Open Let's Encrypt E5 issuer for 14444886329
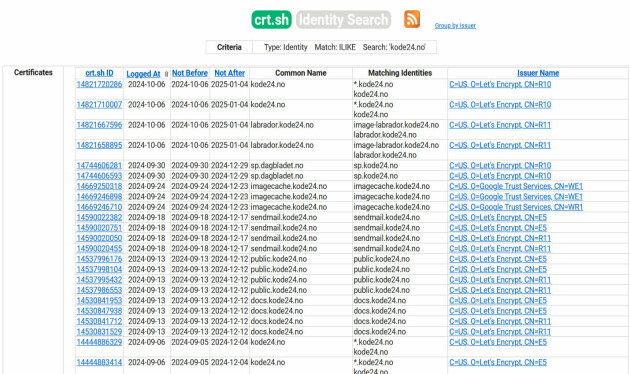Viewport: 630px width, 374px height. coord(498,342)
